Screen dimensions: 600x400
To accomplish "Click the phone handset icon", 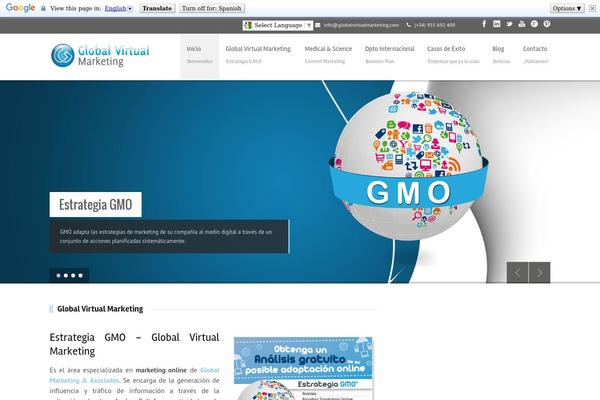I will tap(409, 25).
